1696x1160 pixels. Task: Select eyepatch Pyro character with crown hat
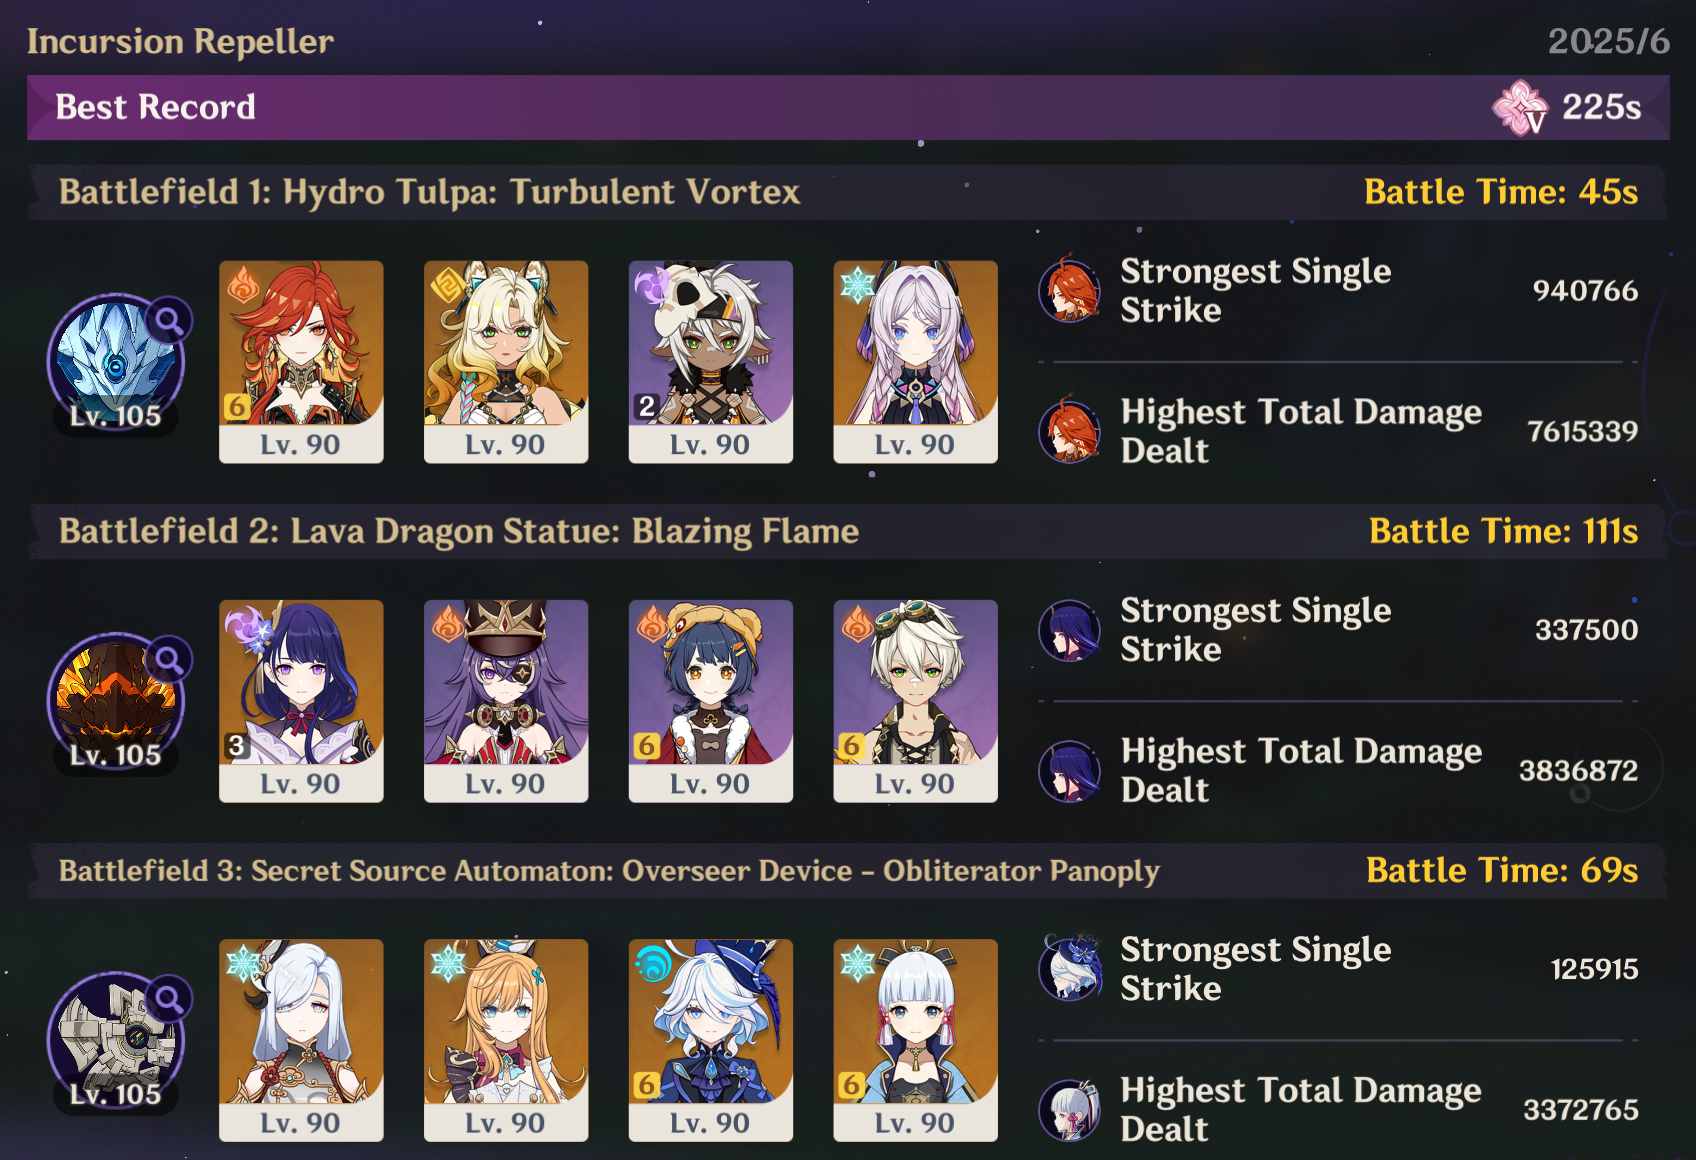click(506, 701)
